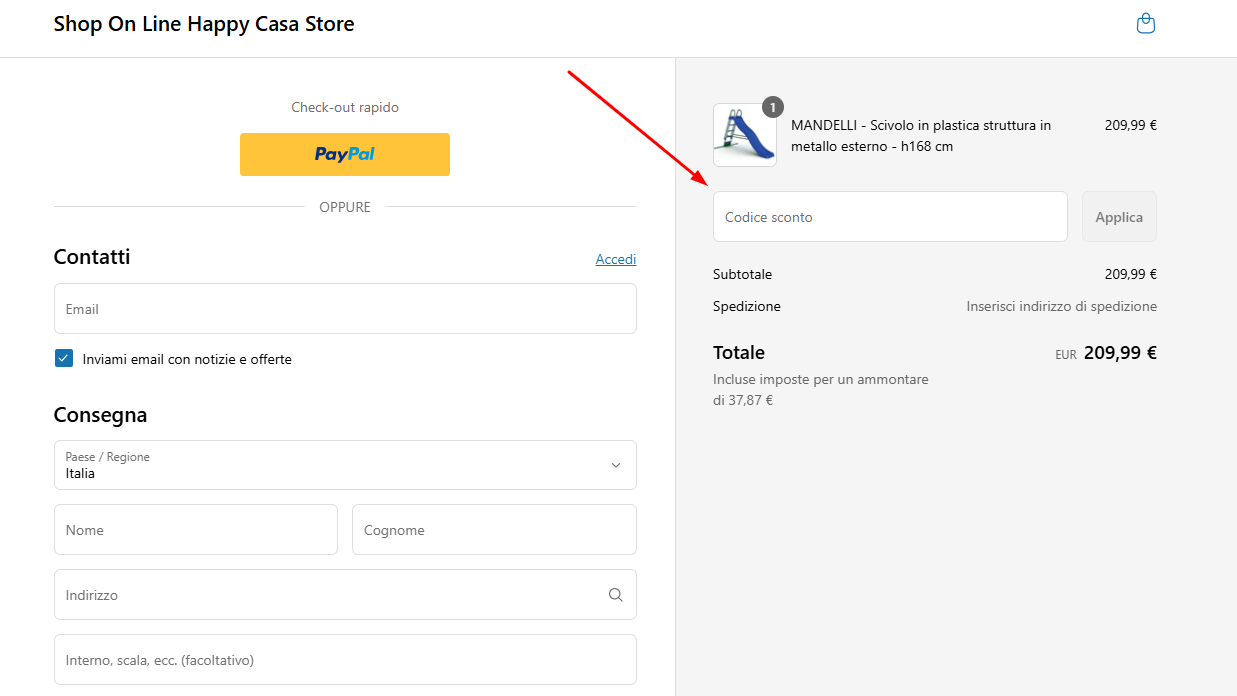Open the Paese / Regione dropdown
The height and width of the screenshot is (696, 1237).
344,465
